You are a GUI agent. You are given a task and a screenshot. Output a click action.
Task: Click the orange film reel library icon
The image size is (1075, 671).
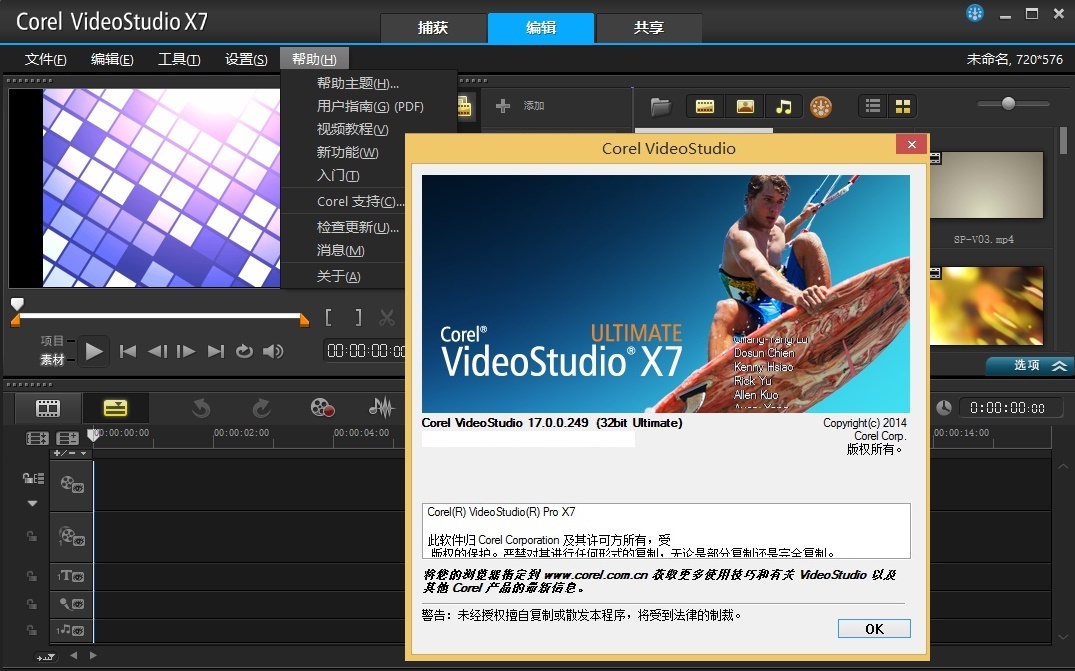coord(821,106)
